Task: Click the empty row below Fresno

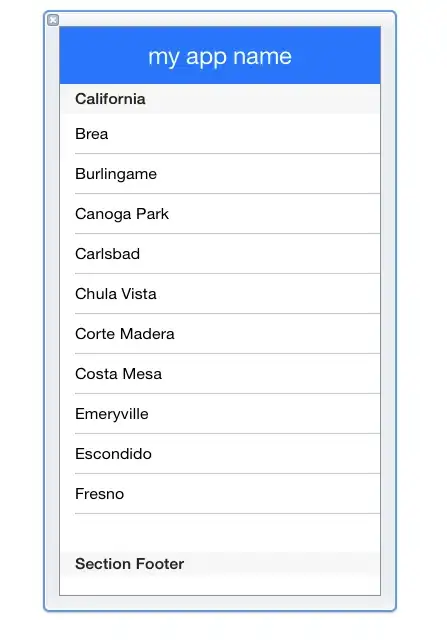Action: [x=220, y=533]
